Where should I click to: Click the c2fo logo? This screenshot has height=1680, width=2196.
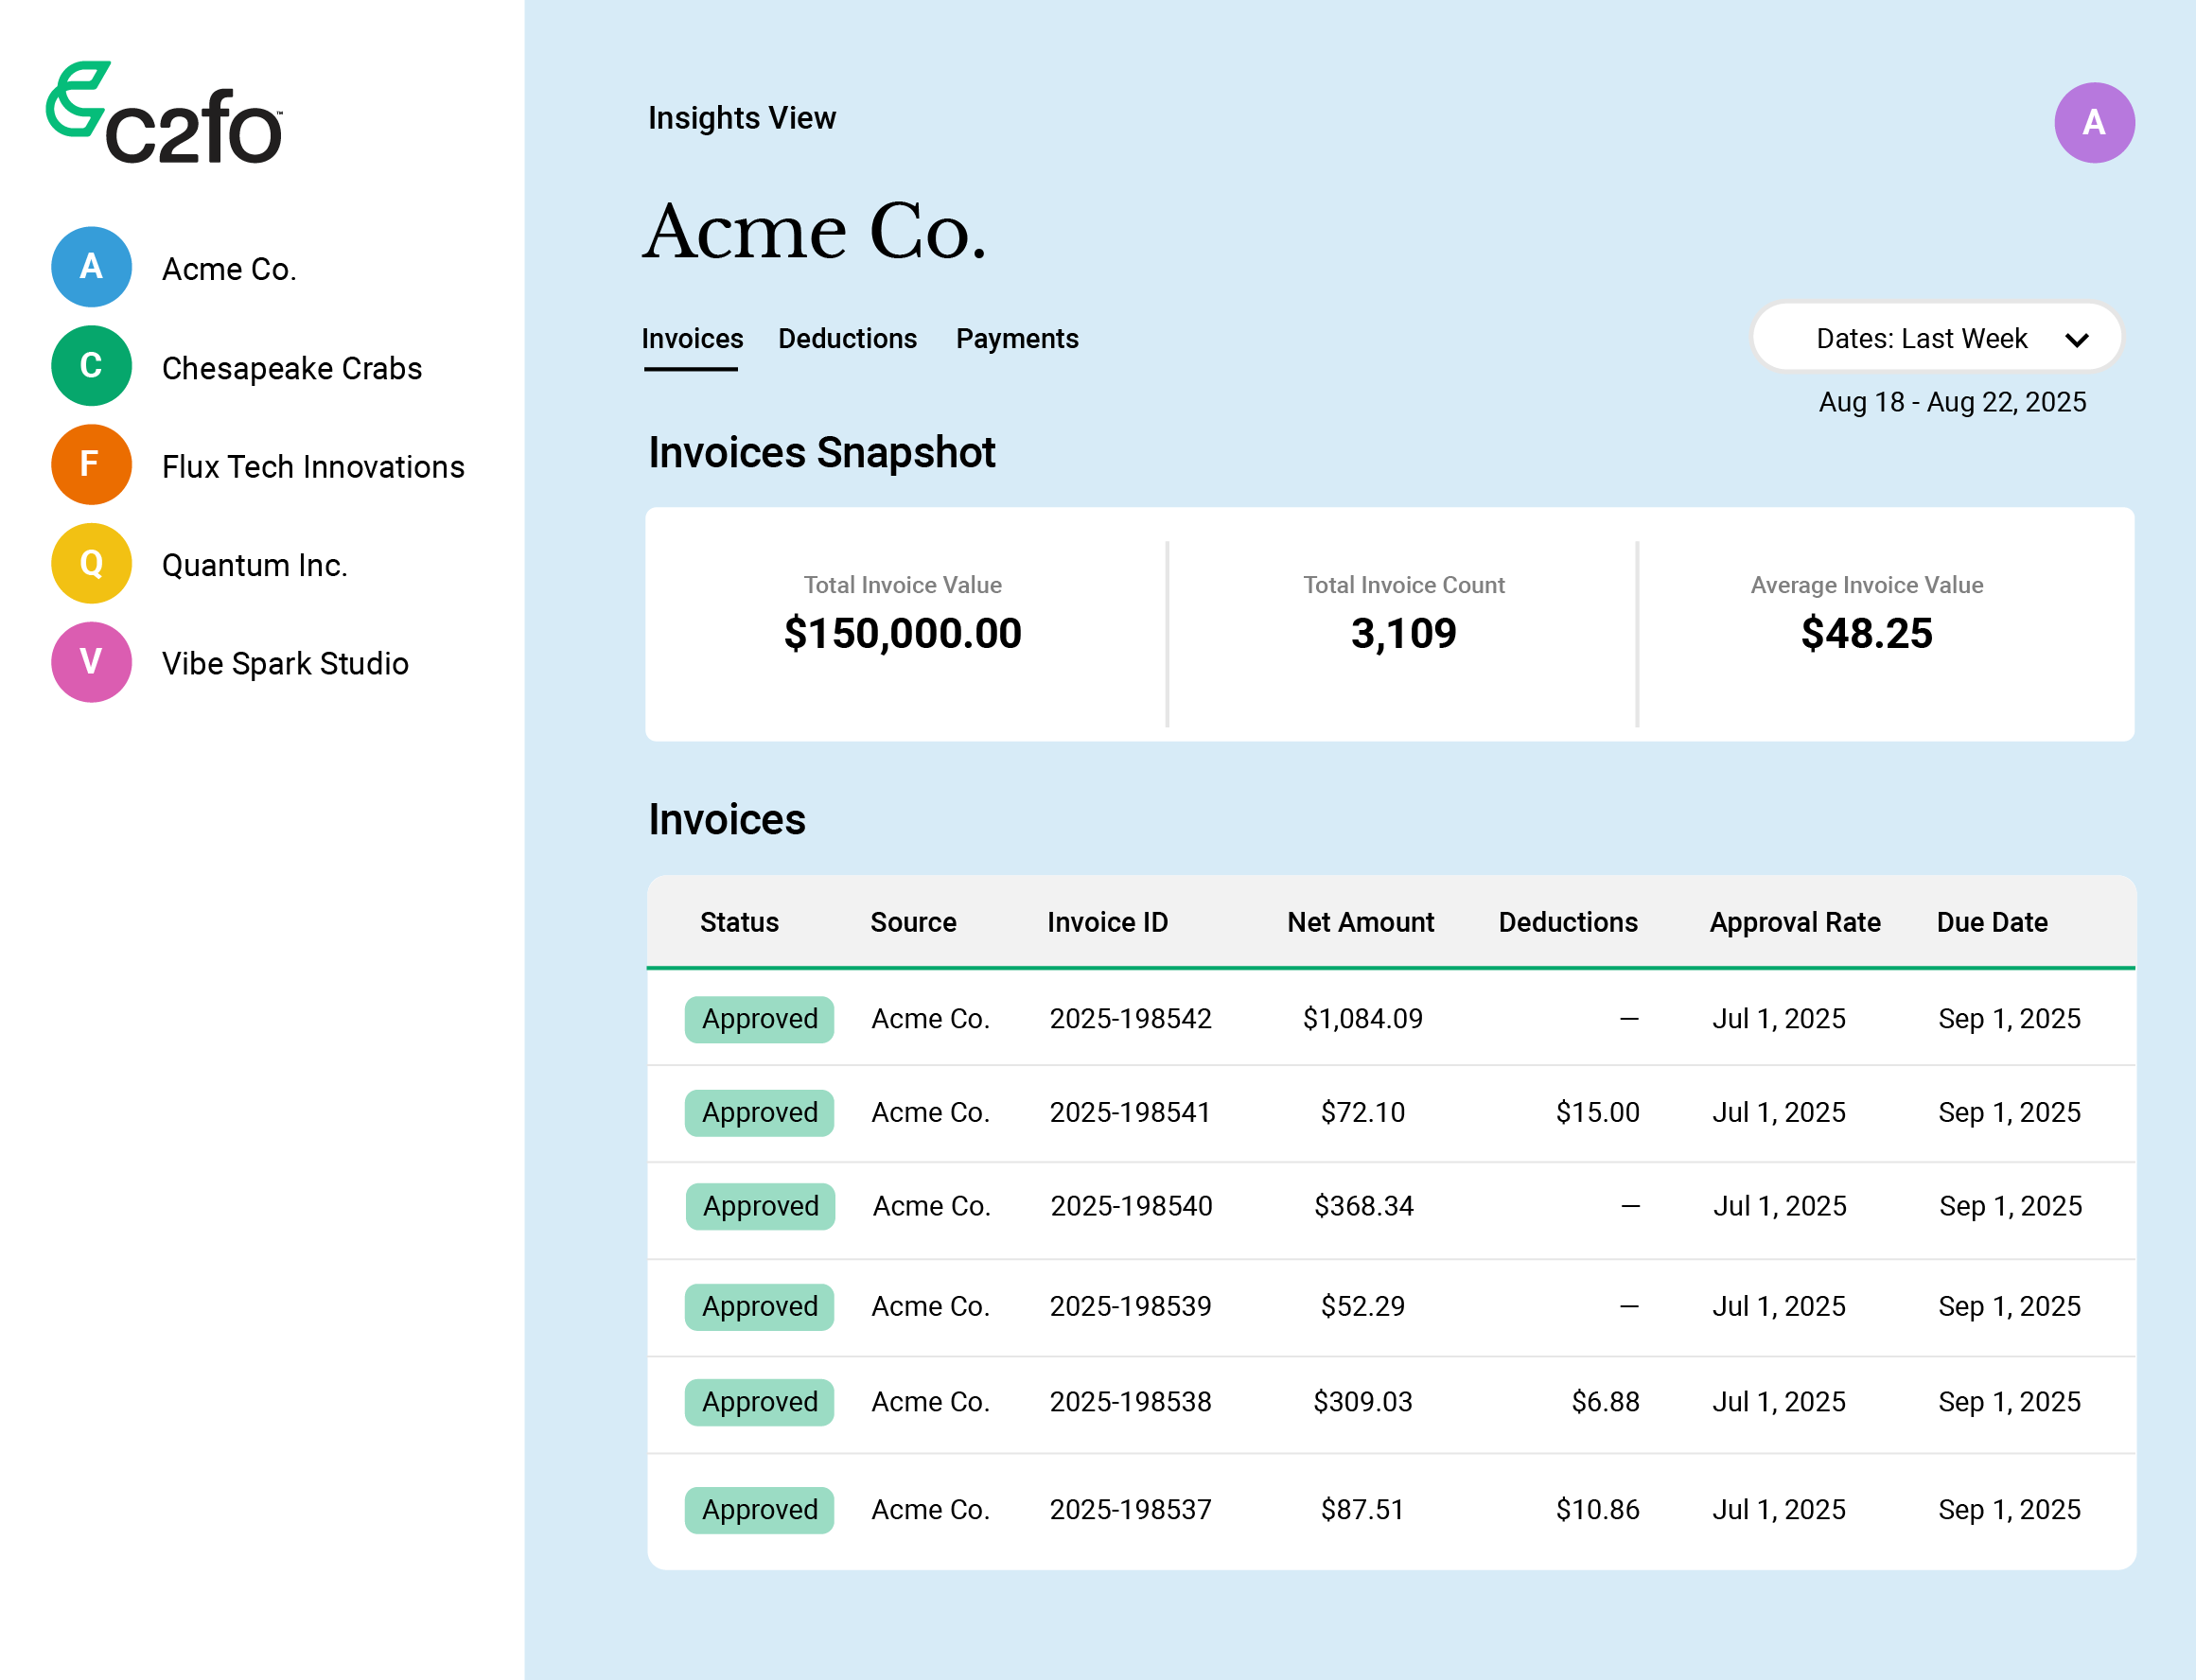(165, 113)
